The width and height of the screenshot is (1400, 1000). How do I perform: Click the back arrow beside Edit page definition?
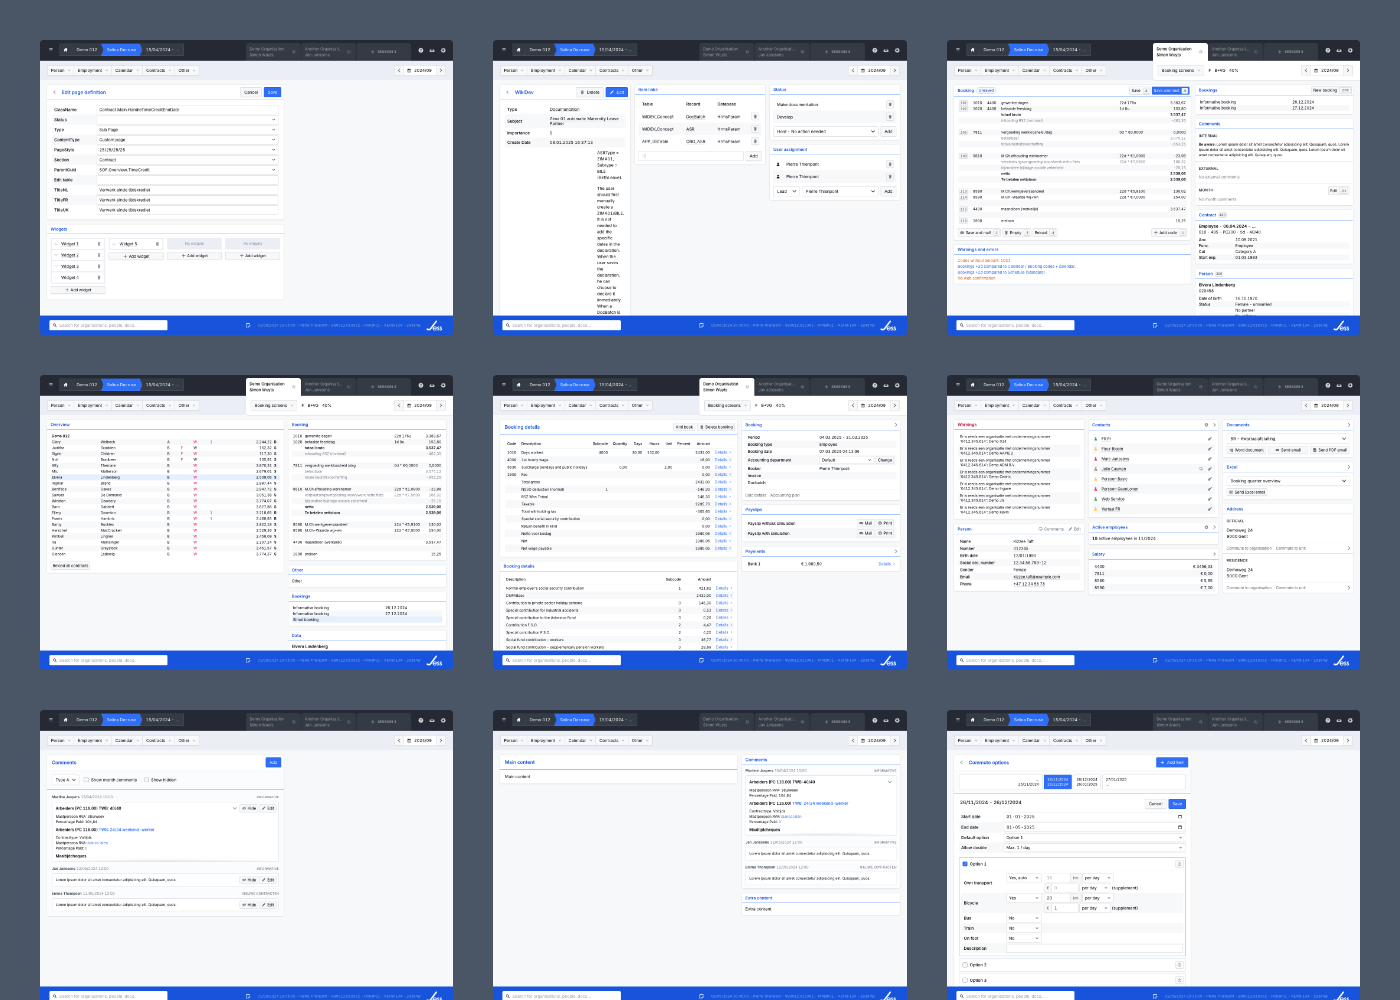(54, 92)
